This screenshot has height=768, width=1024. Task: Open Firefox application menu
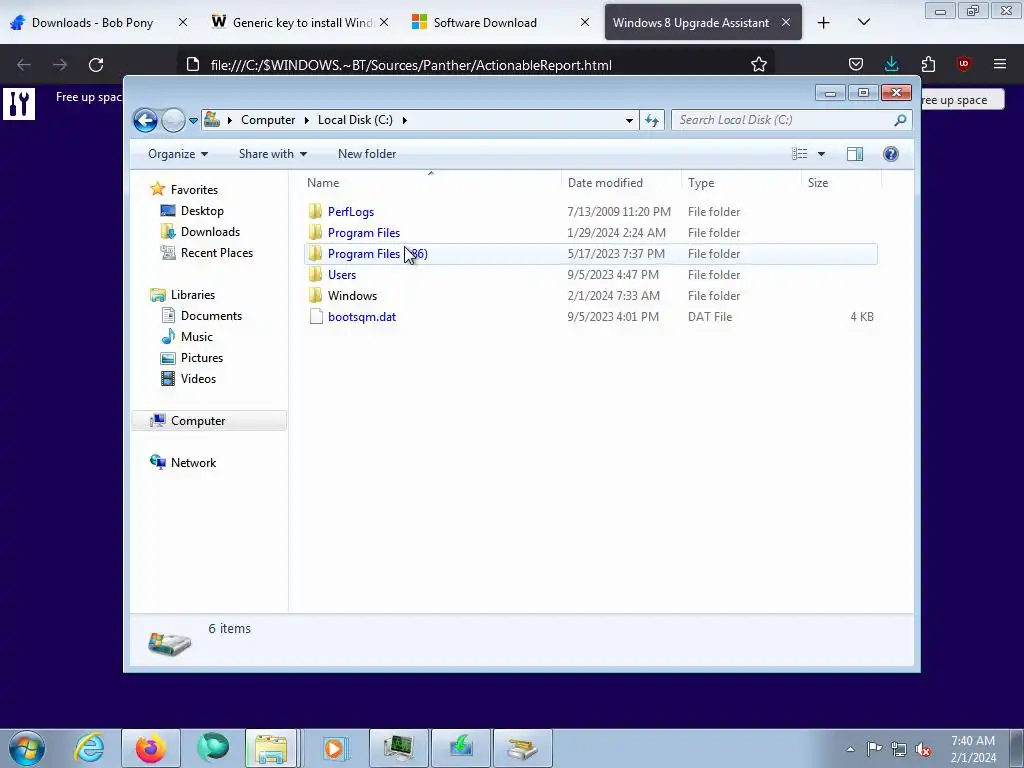1000,65
